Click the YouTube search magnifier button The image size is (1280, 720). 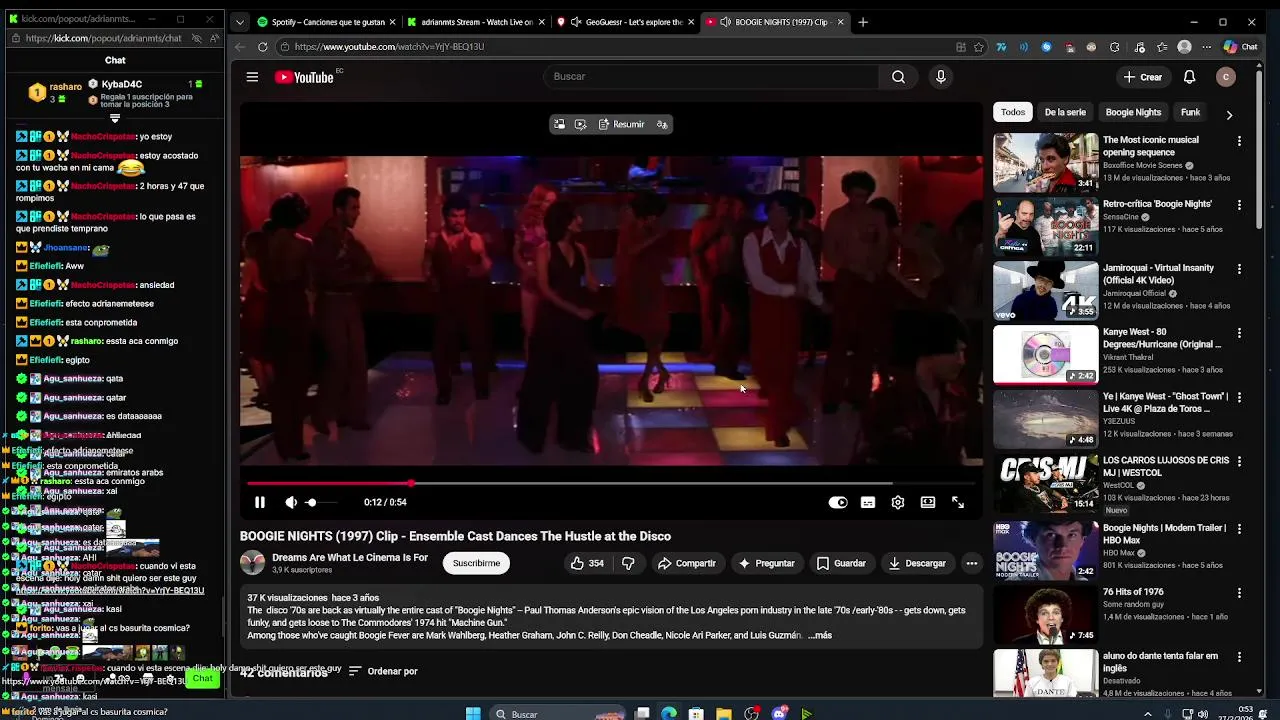pyautogui.click(x=898, y=77)
